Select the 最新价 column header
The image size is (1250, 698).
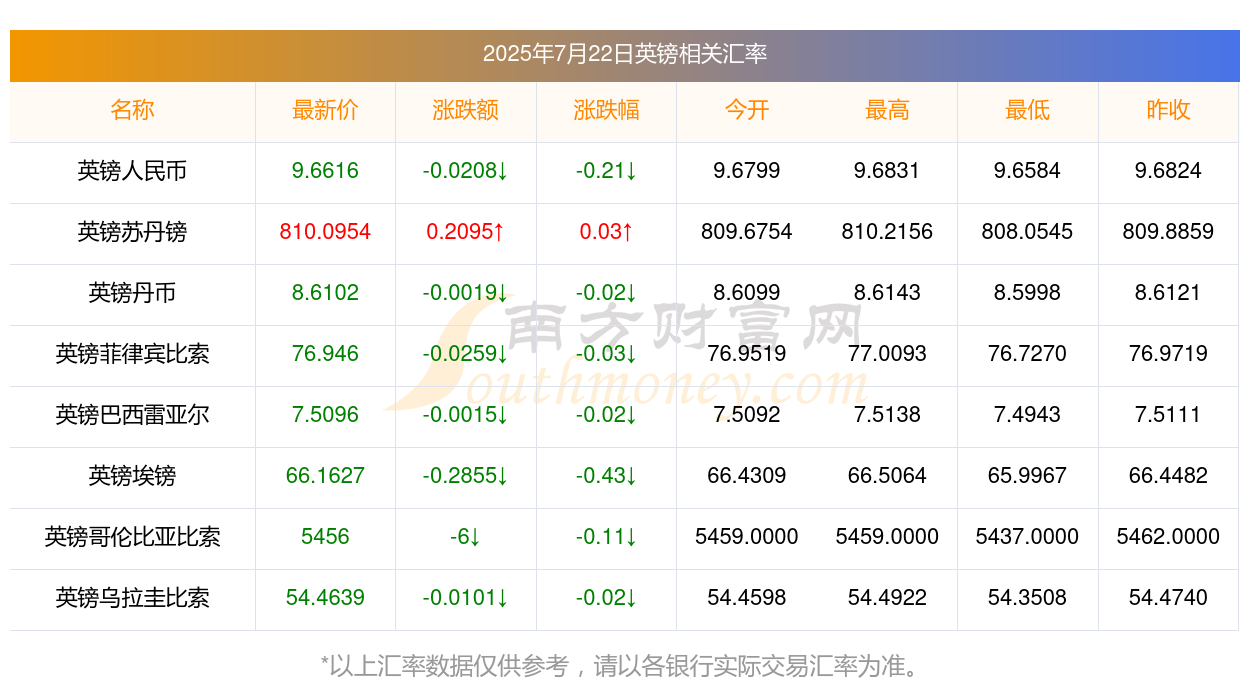tap(325, 110)
